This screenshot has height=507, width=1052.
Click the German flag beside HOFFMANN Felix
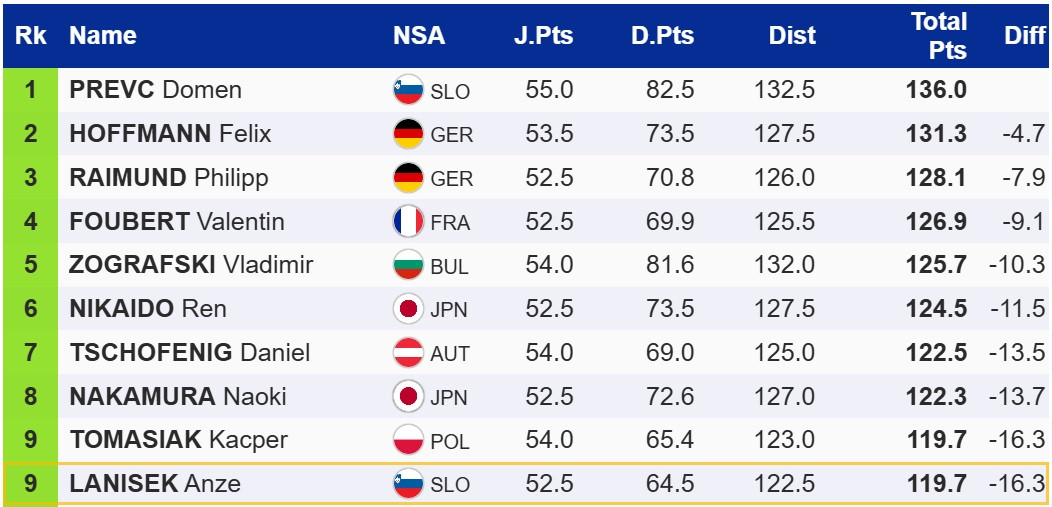pyautogui.click(x=408, y=134)
